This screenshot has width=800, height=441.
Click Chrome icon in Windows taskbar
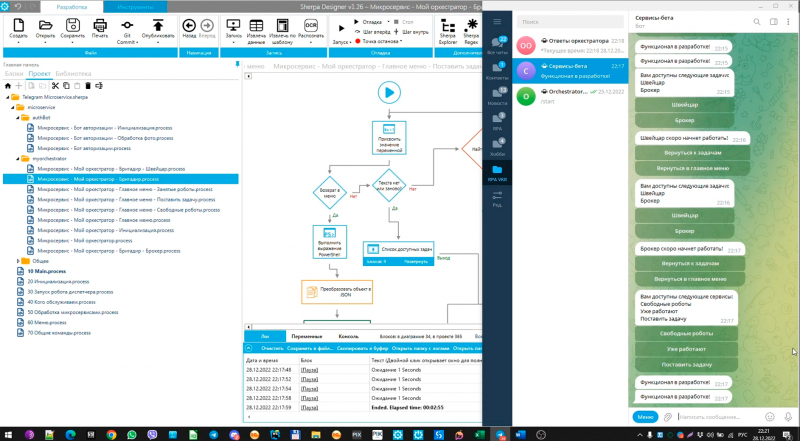coord(111,434)
